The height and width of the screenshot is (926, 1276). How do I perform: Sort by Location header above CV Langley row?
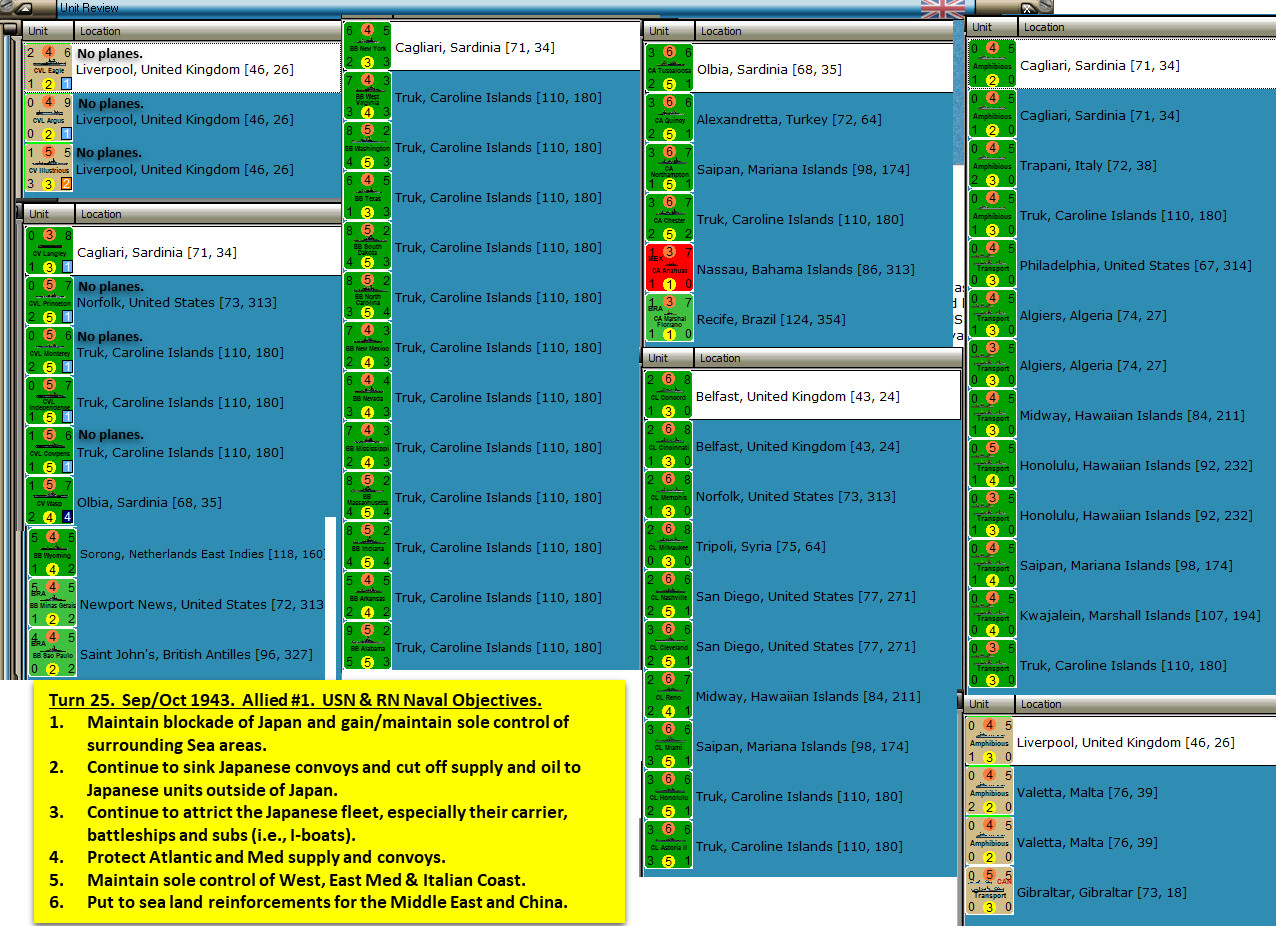pyautogui.click(x=208, y=214)
